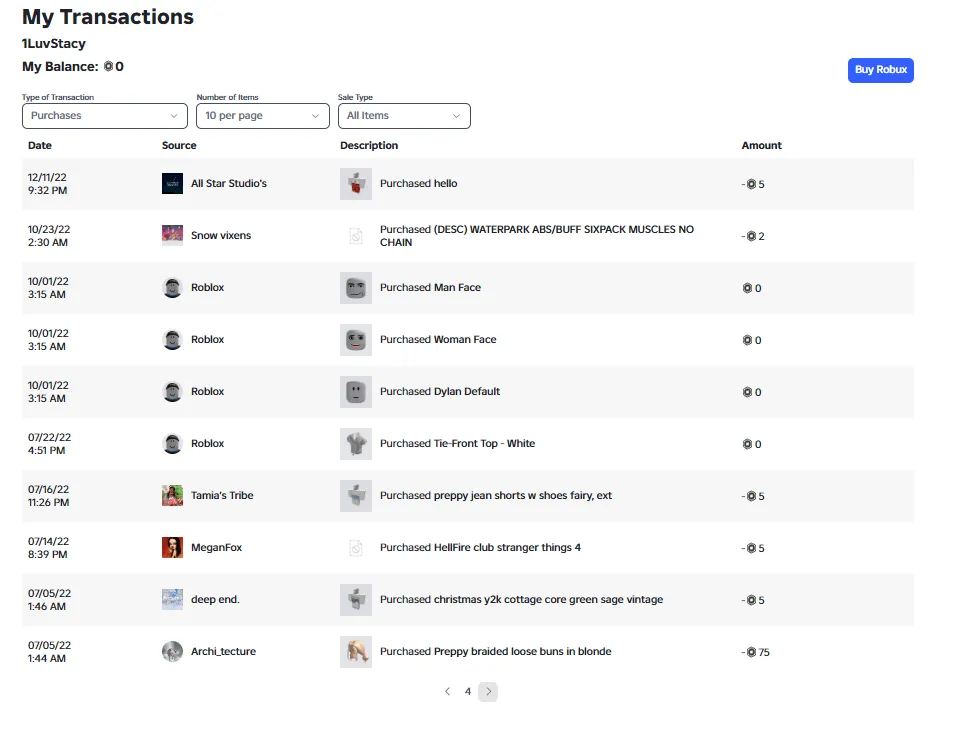Click Roblox avatar in Man Face row
Screen dimensions: 956x729
point(172,288)
